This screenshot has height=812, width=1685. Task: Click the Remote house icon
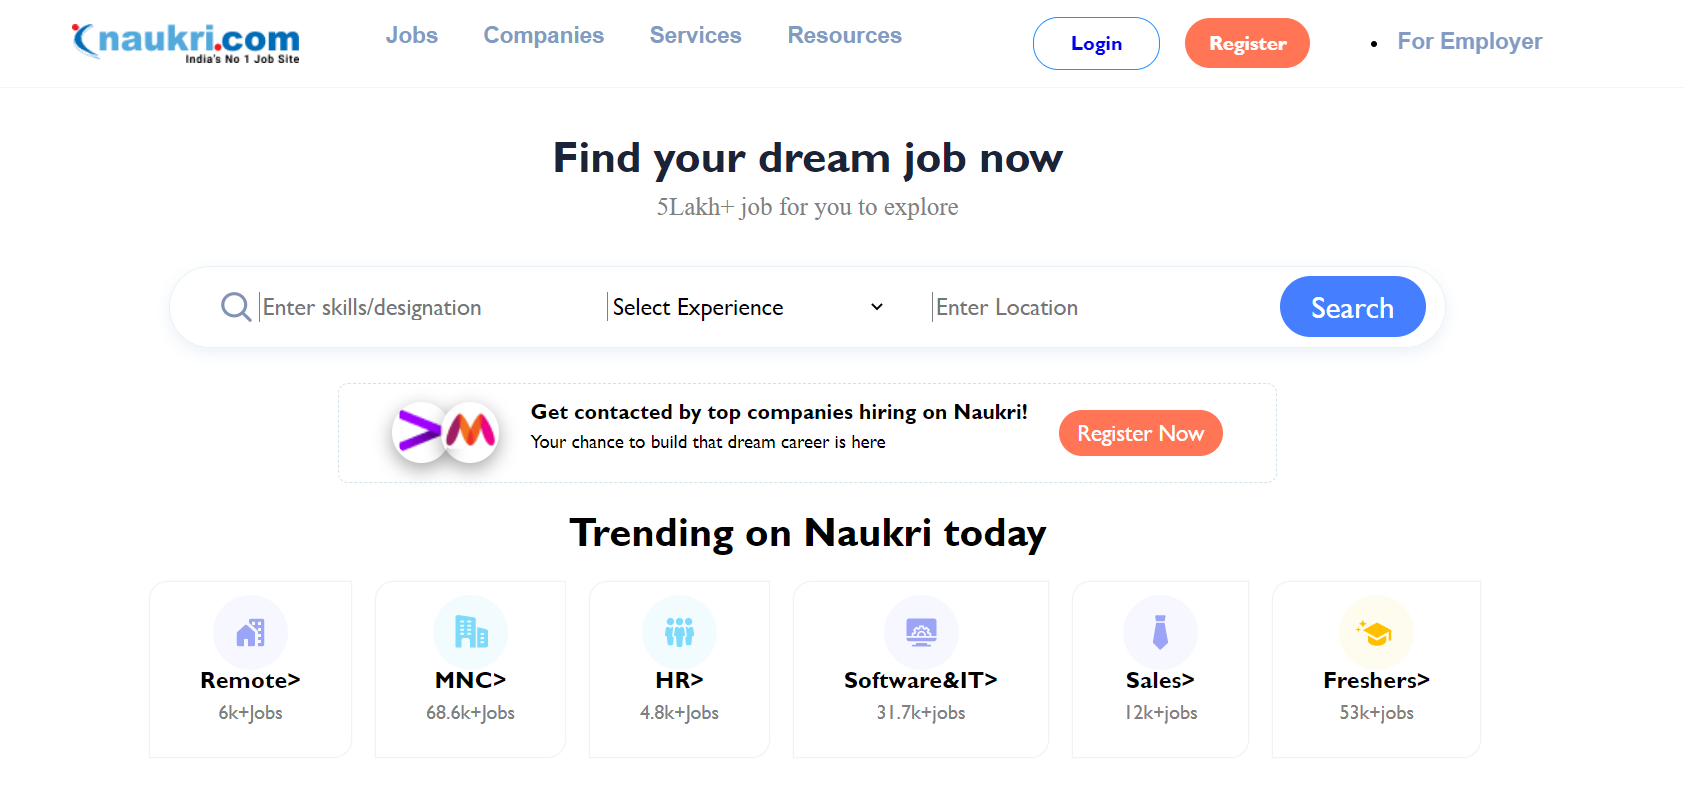(x=250, y=632)
